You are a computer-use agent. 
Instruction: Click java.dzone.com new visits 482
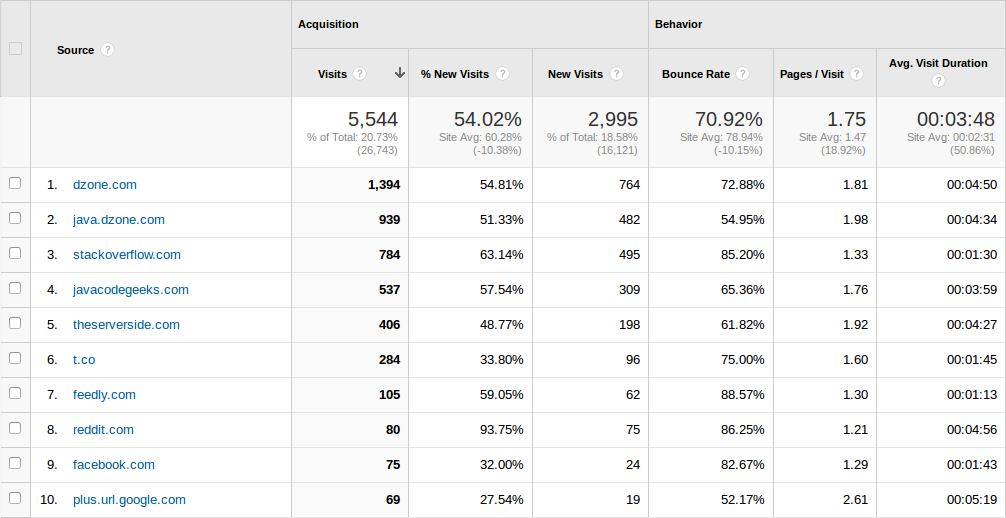pos(629,220)
